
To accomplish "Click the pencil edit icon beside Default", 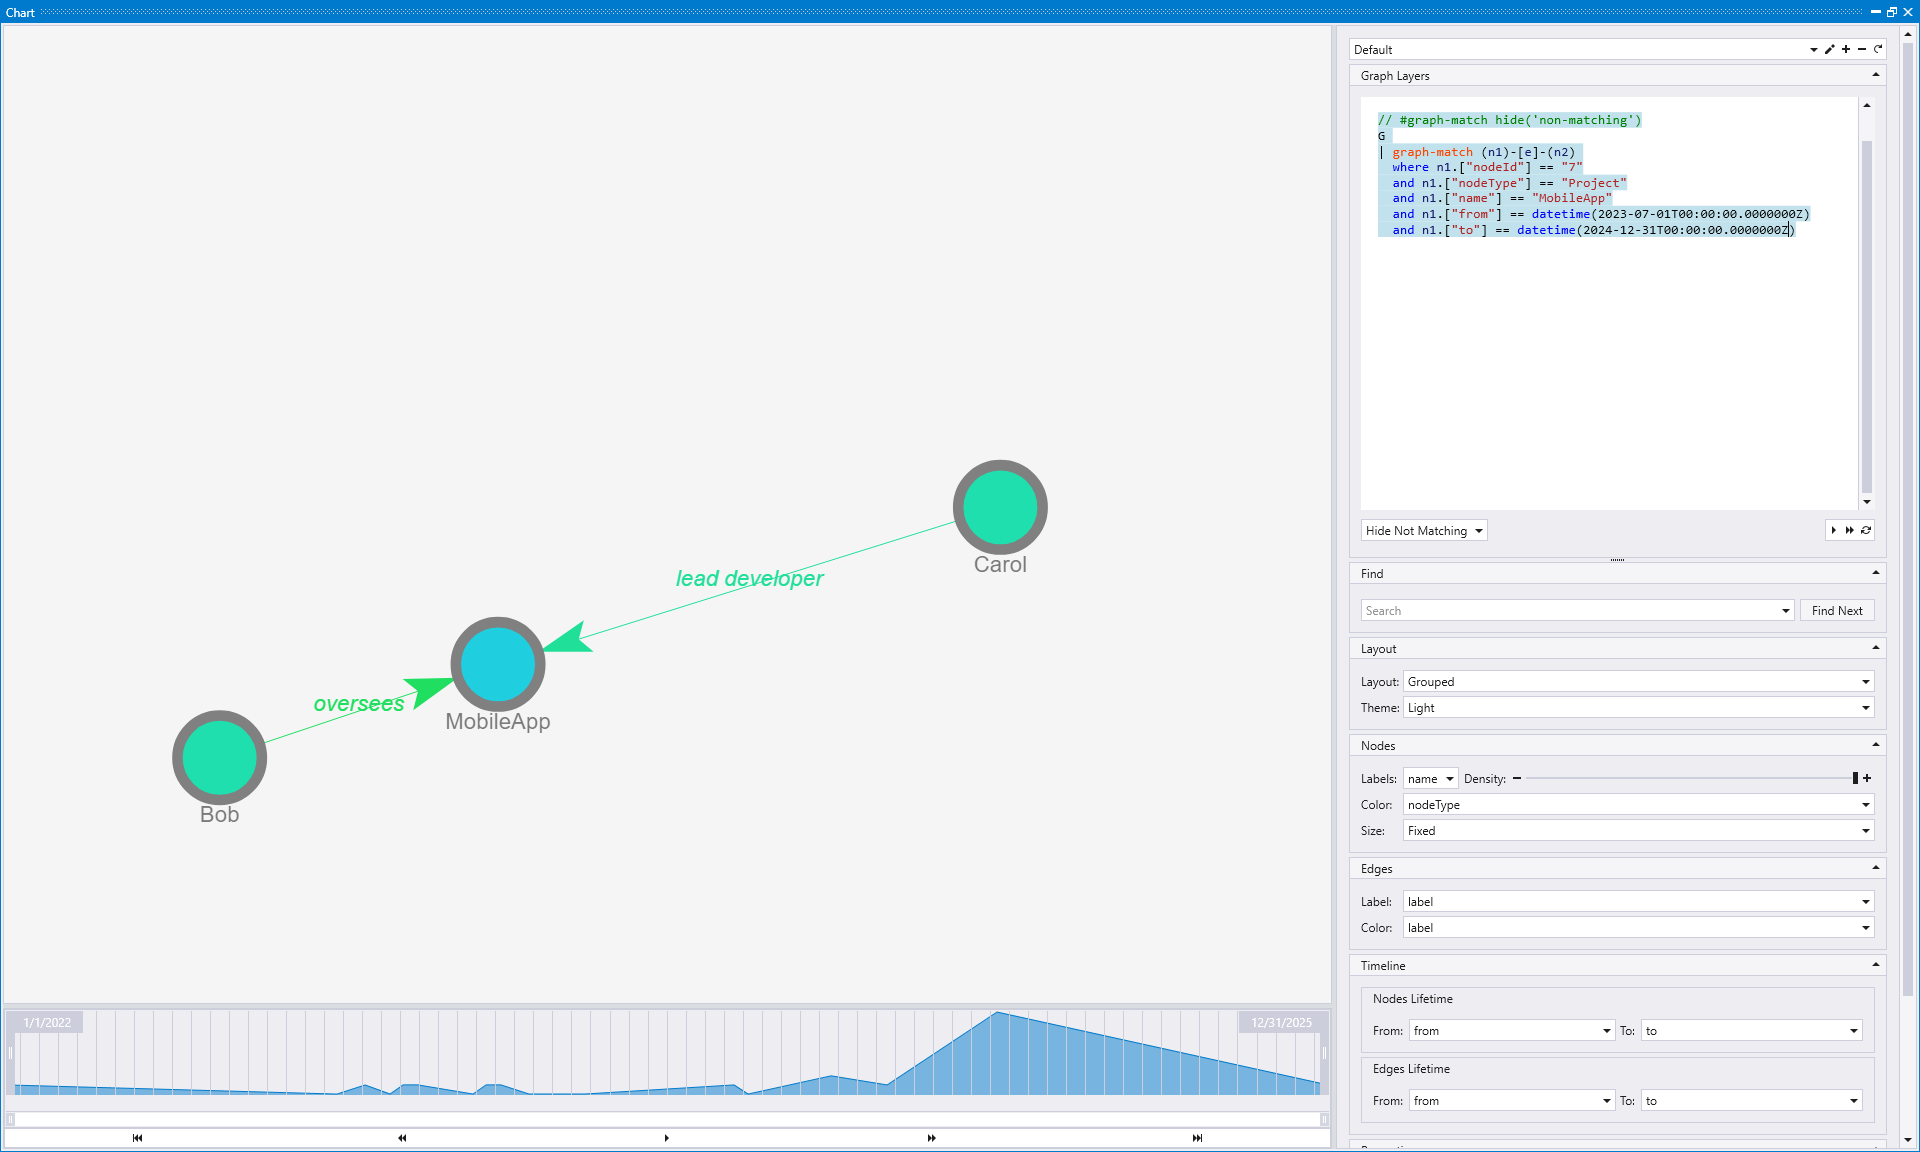I will coord(1829,50).
